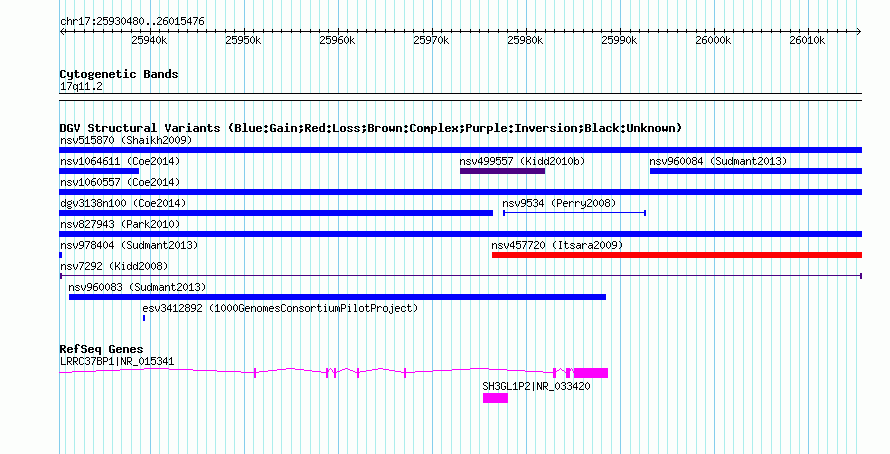Image resolution: width=890 pixels, height=454 pixels.
Task: Open nsv457720 (Itsara2009) label
Action: pos(557,245)
